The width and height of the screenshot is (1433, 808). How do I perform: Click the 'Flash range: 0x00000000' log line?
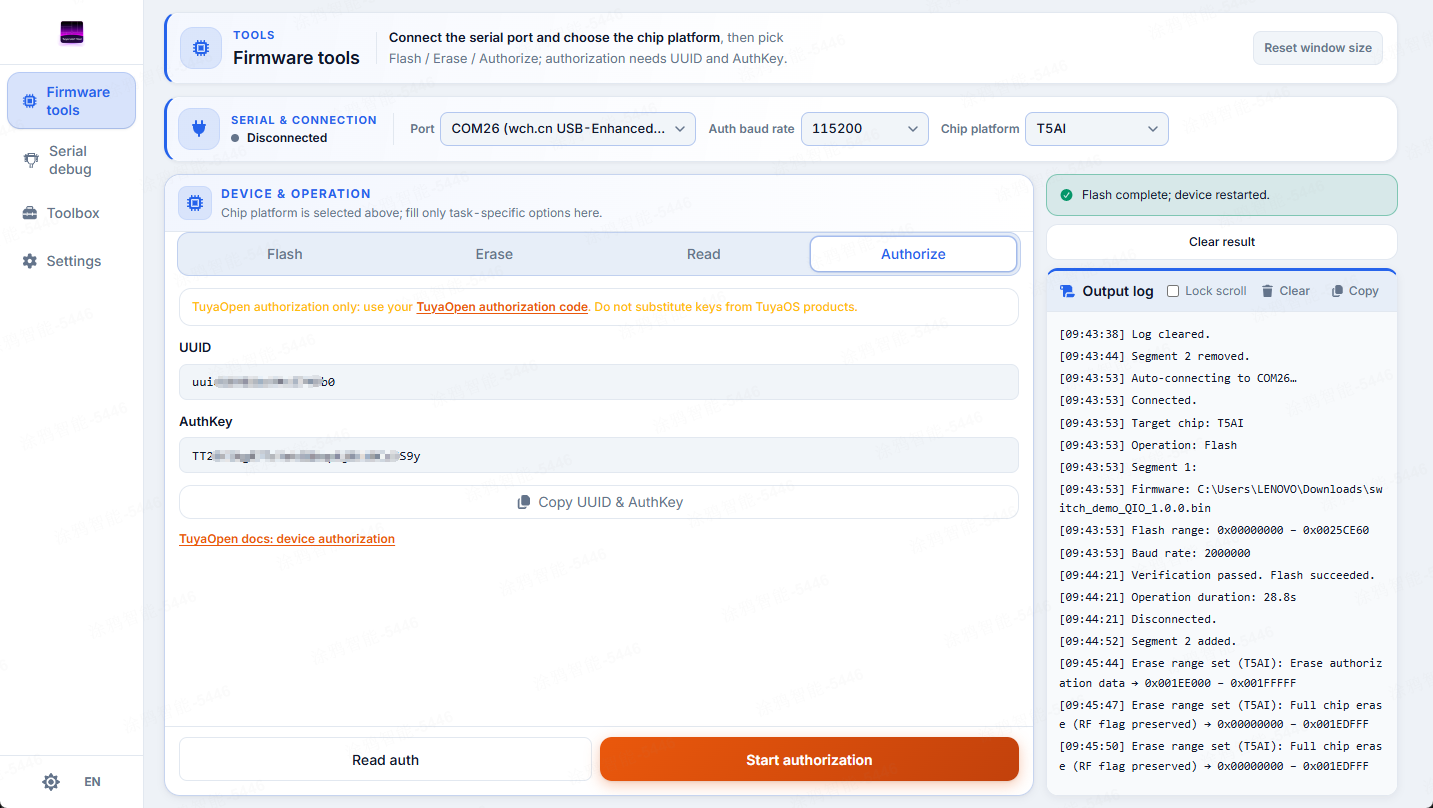[x=1214, y=531]
